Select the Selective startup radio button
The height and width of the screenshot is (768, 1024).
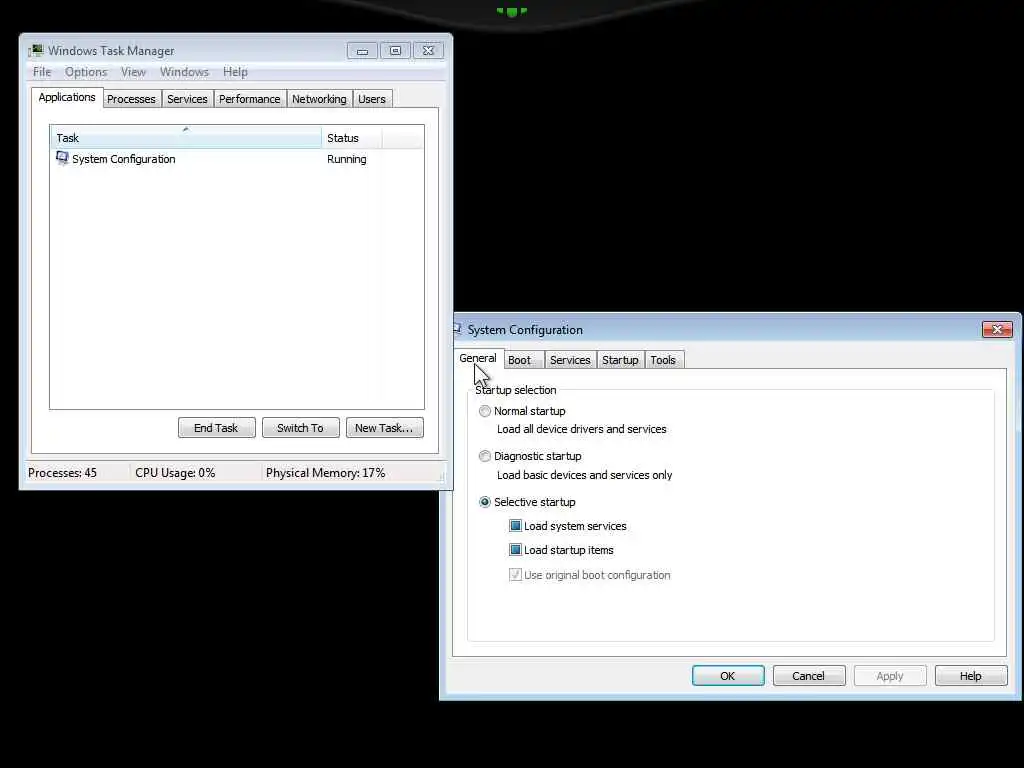485,502
